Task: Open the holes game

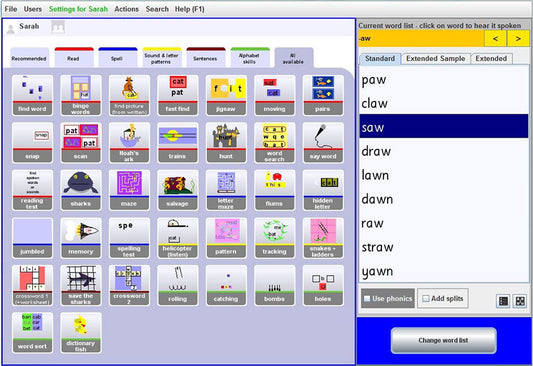Action: [323, 285]
